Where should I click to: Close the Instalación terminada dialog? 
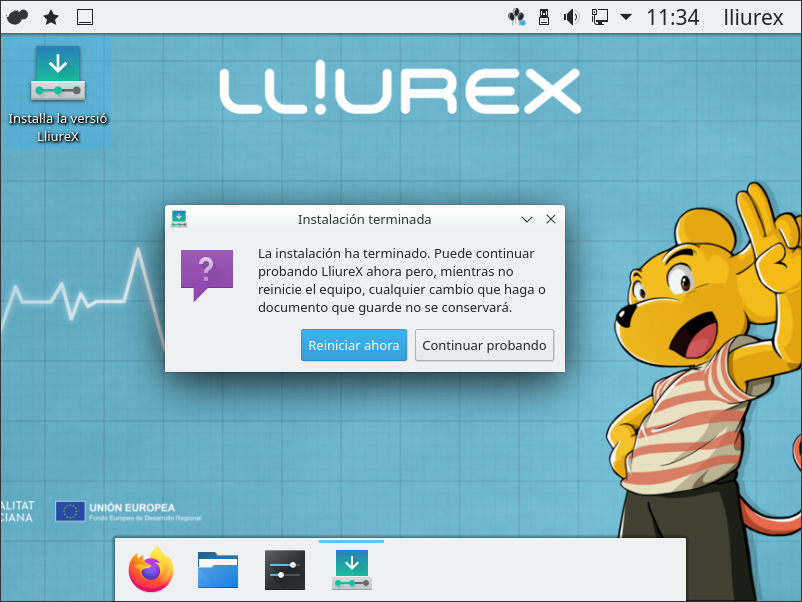pos(550,219)
